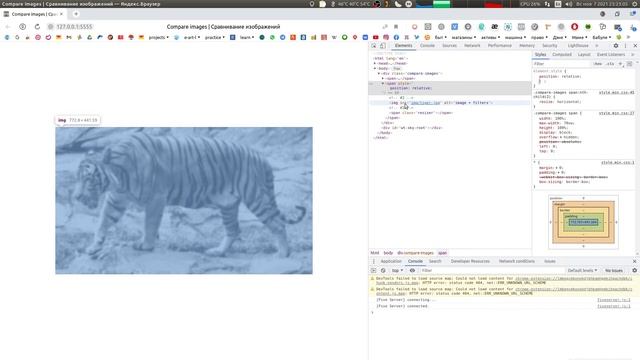Open the Memory tab

527,46
